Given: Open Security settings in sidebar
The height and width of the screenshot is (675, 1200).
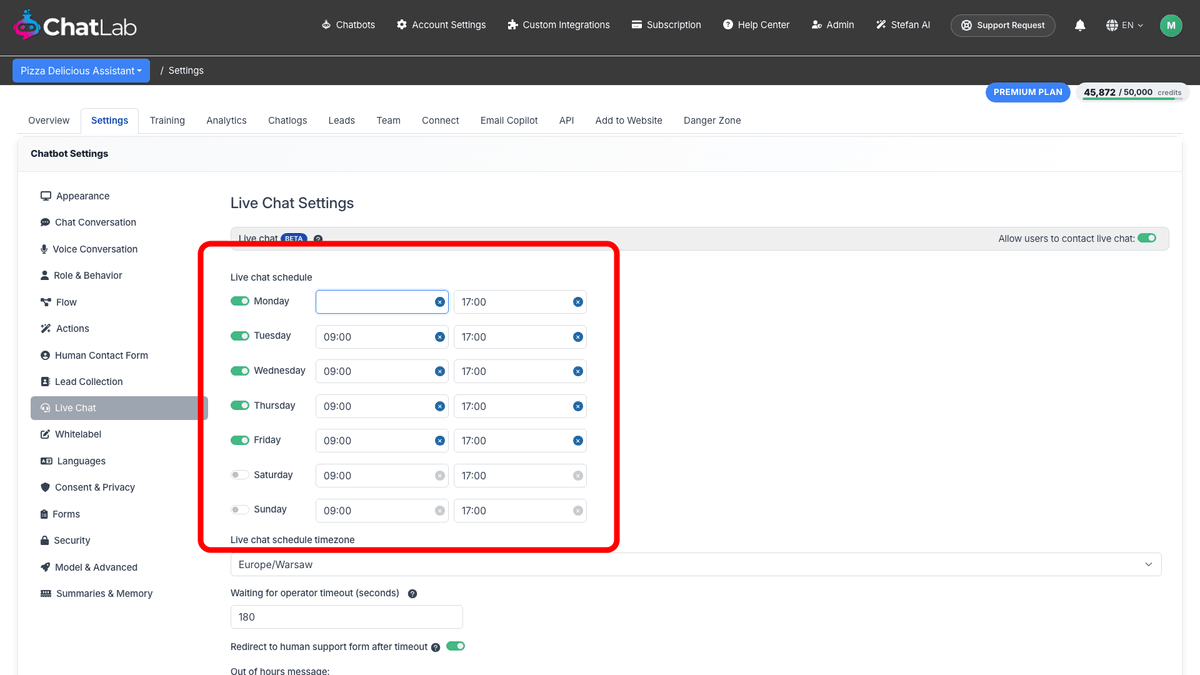Looking at the screenshot, I should click(65, 540).
